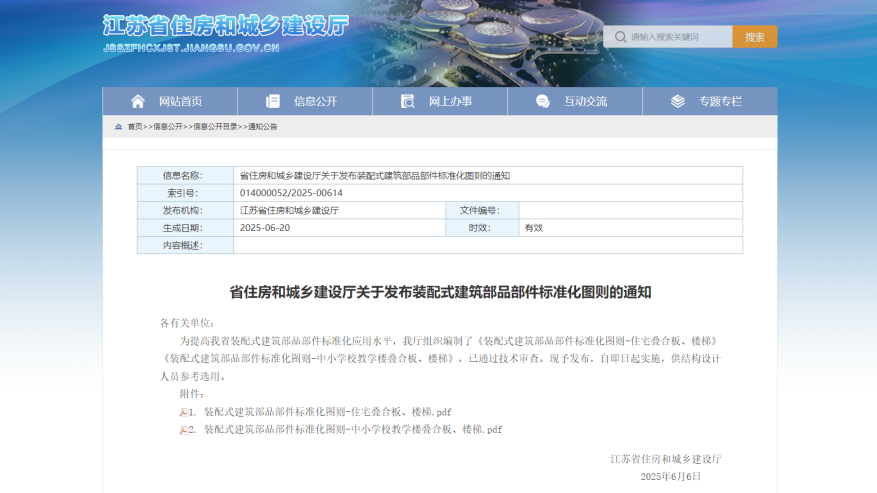Click the 江苏省住房和城乡建设厅 site logo
Screen dimensions: 877x493
pos(225,26)
